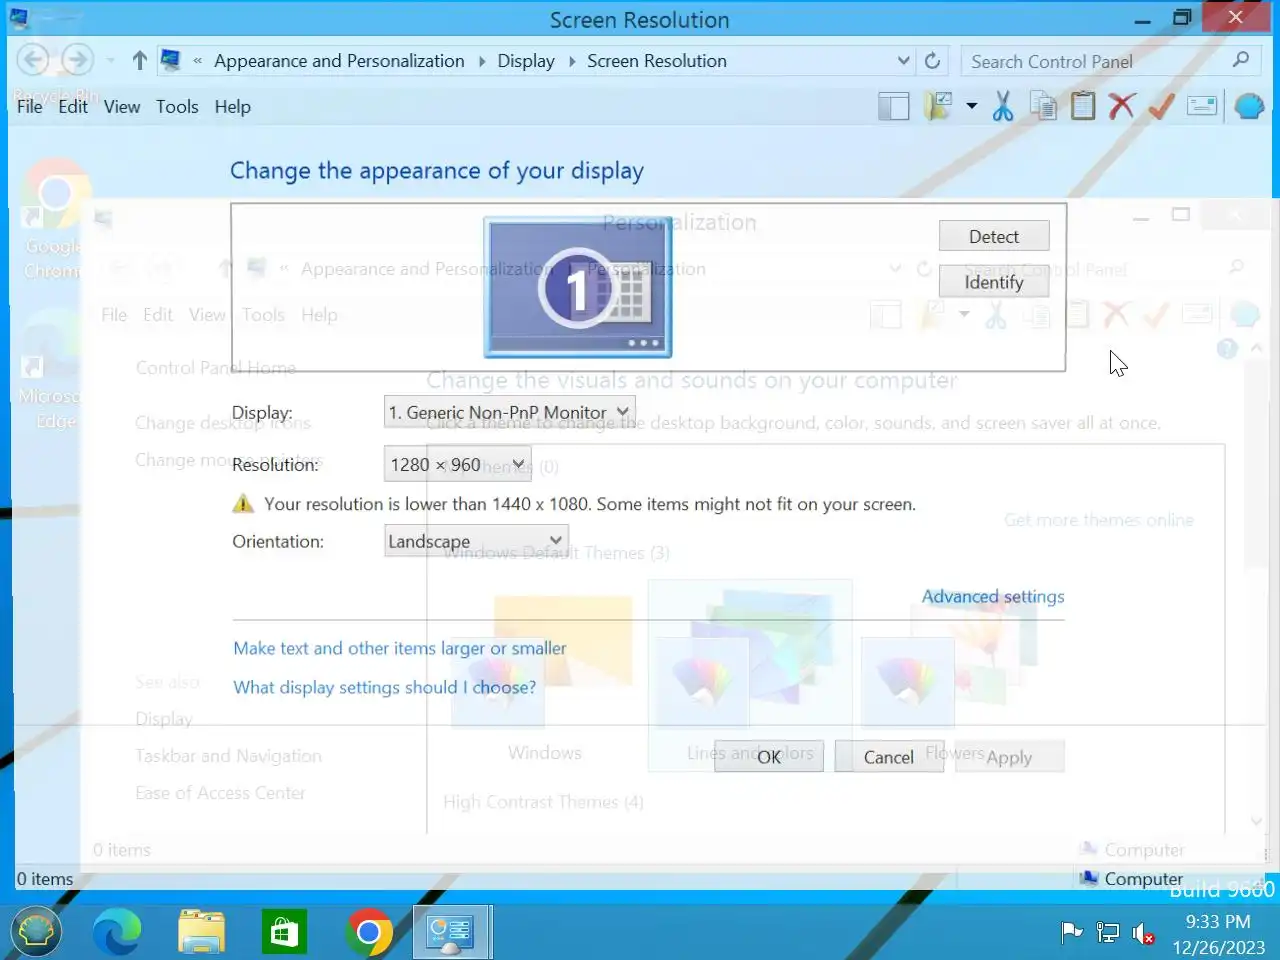Focus the Search Control Panel field
The height and width of the screenshot is (960, 1280).
point(1094,61)
